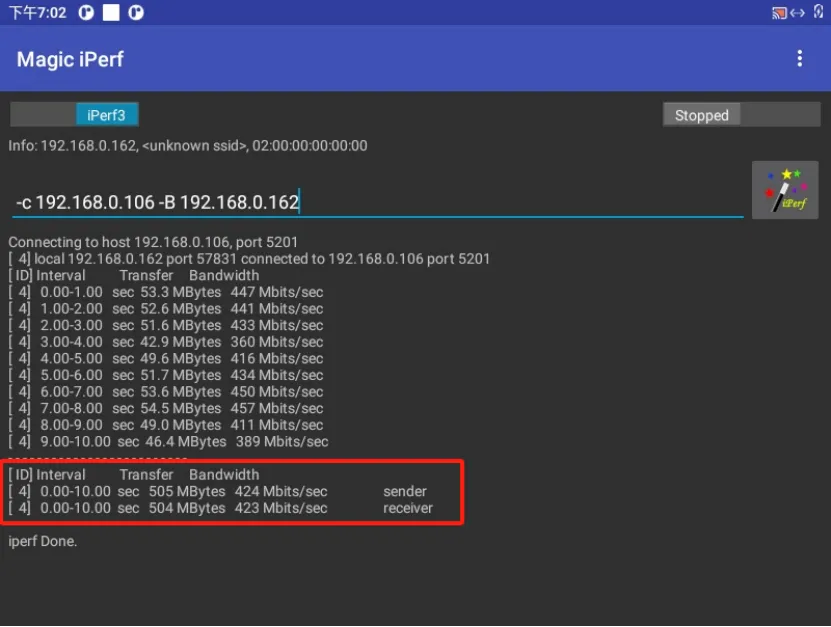Viewport: 831px width, 627px height.
Task: Open the three-dot overflow menu
Action: click(799, 59)
